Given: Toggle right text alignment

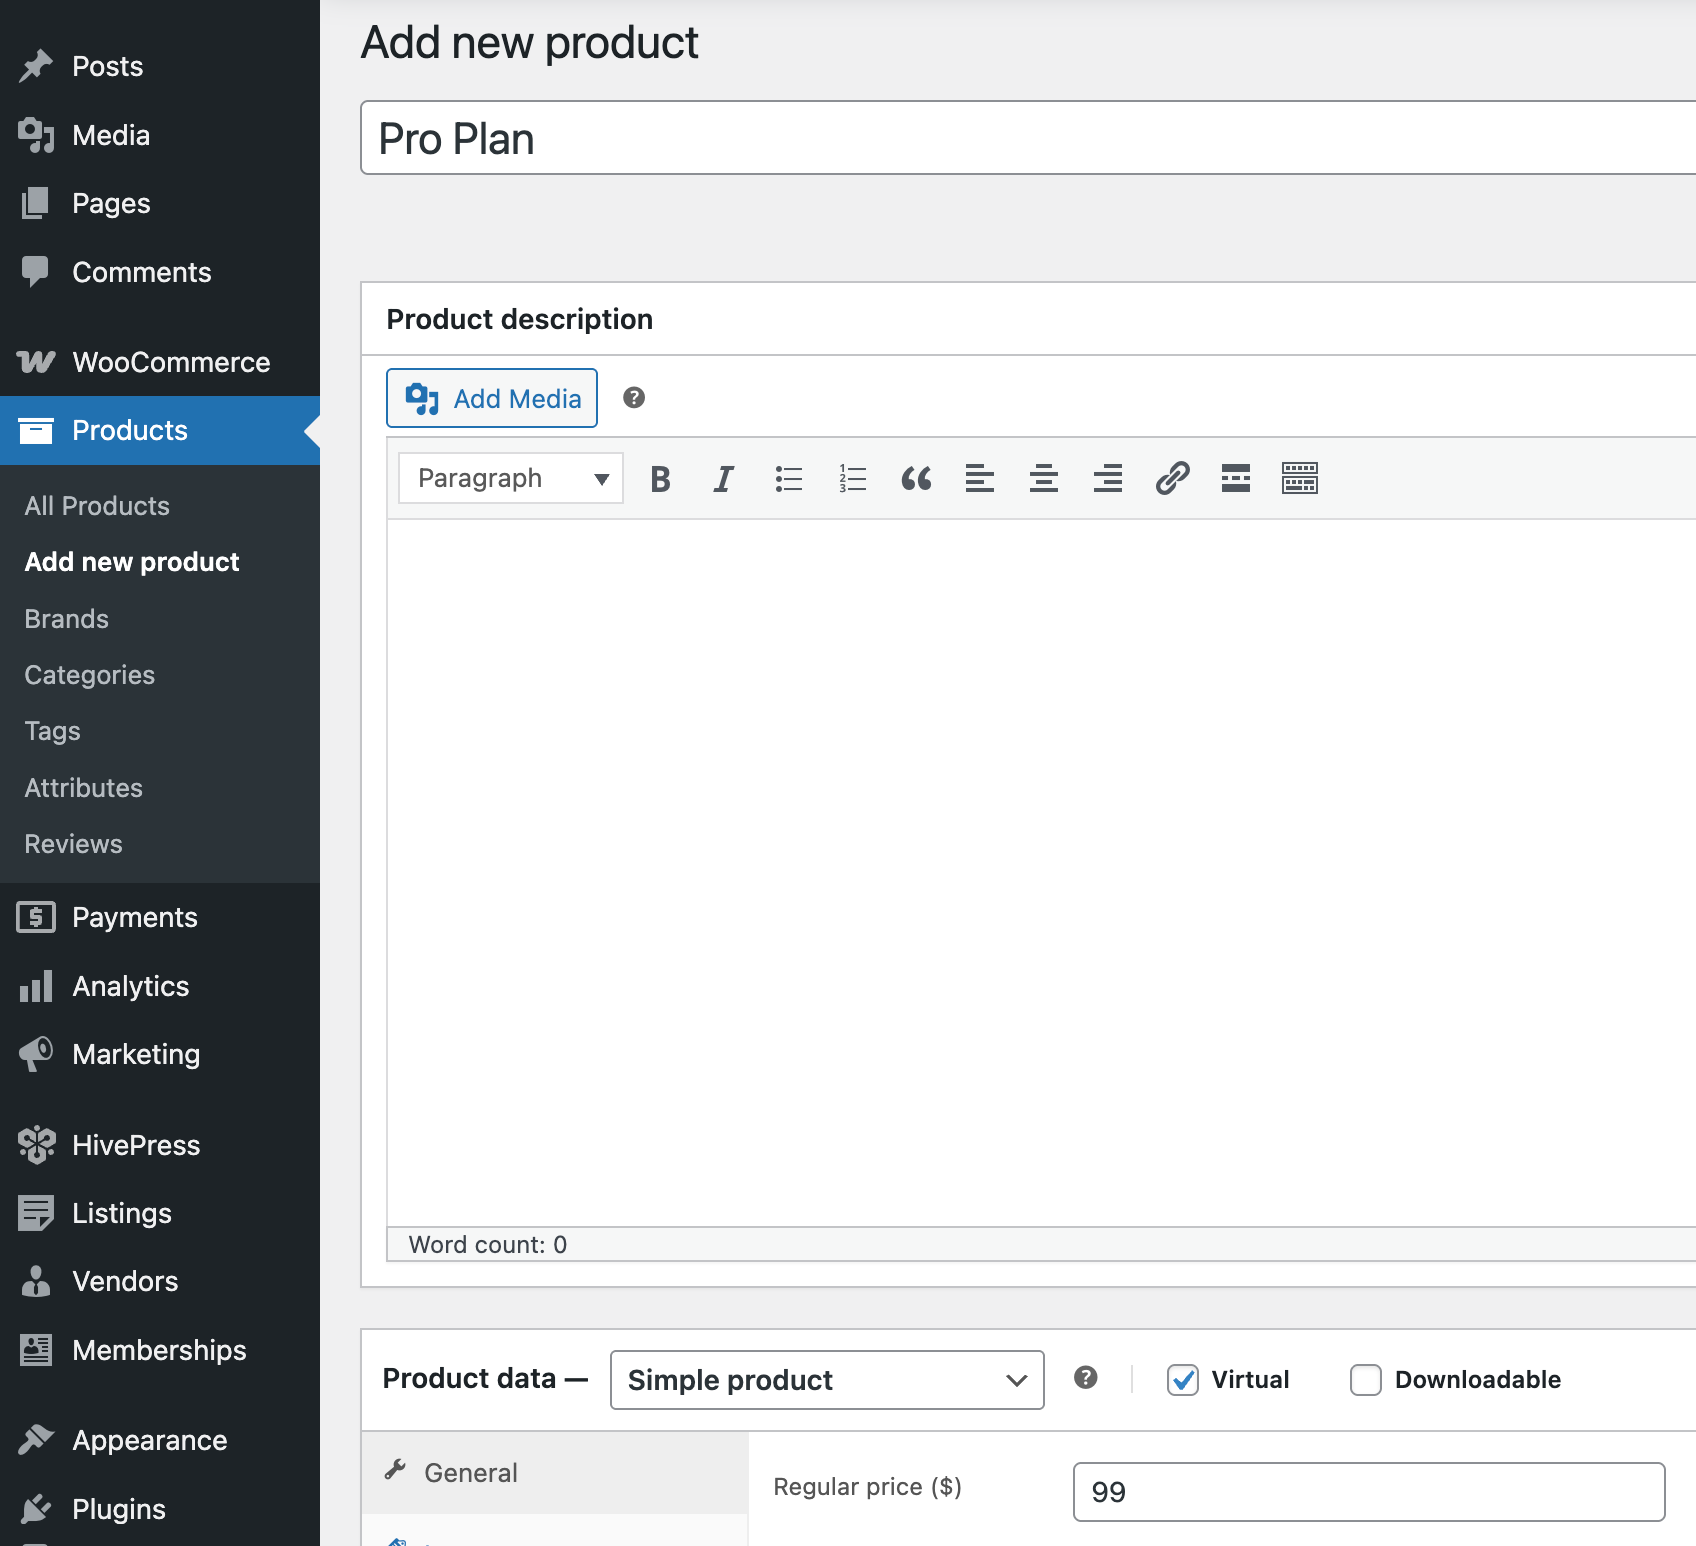Looking at the screenshot, I should 1107,478.
